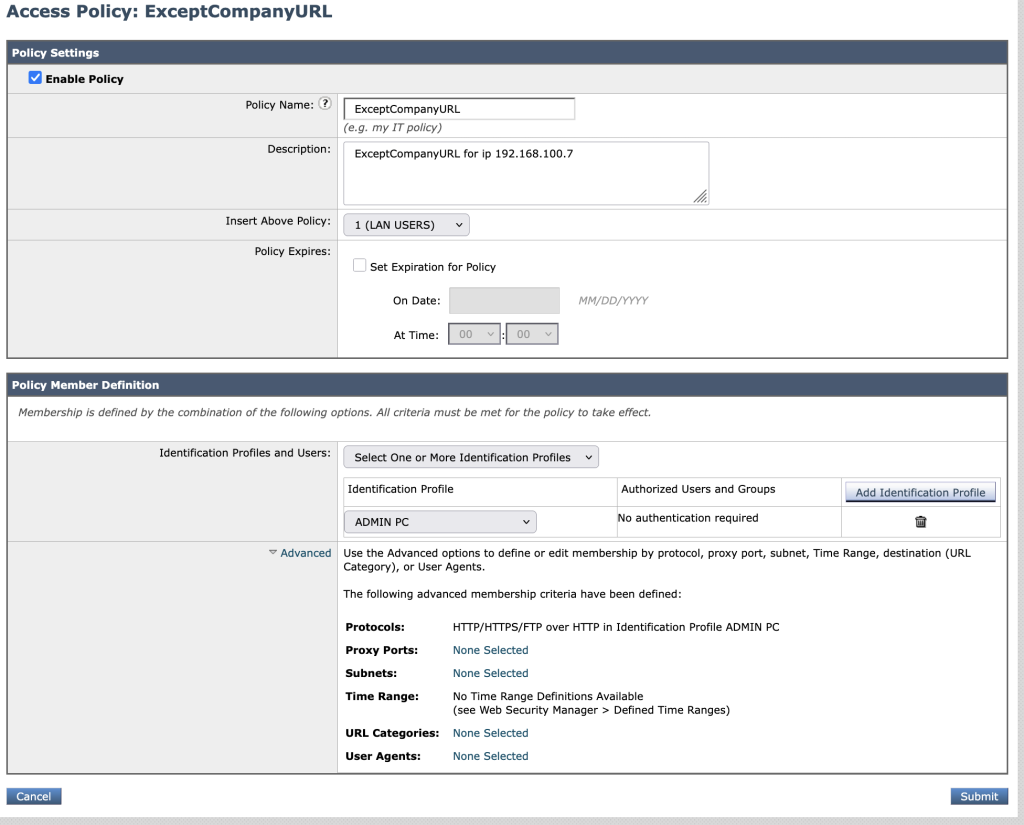1024x825 pixels.
Task: Click the Add Identification Profile button
Action: pyautogui.click(x=920, y=493)
